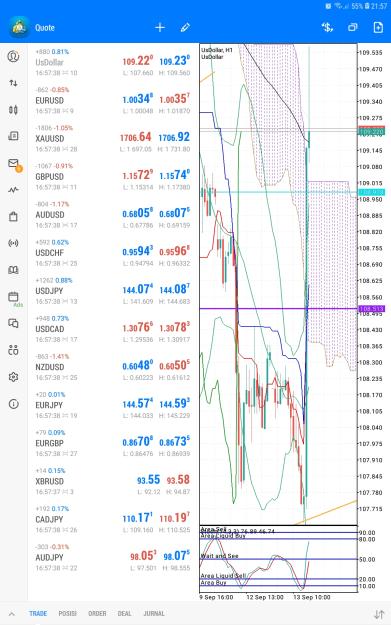This screenshot has height=625, width=391.
Task: Tap the purple 108.513 price label
Action: (371, 309)
